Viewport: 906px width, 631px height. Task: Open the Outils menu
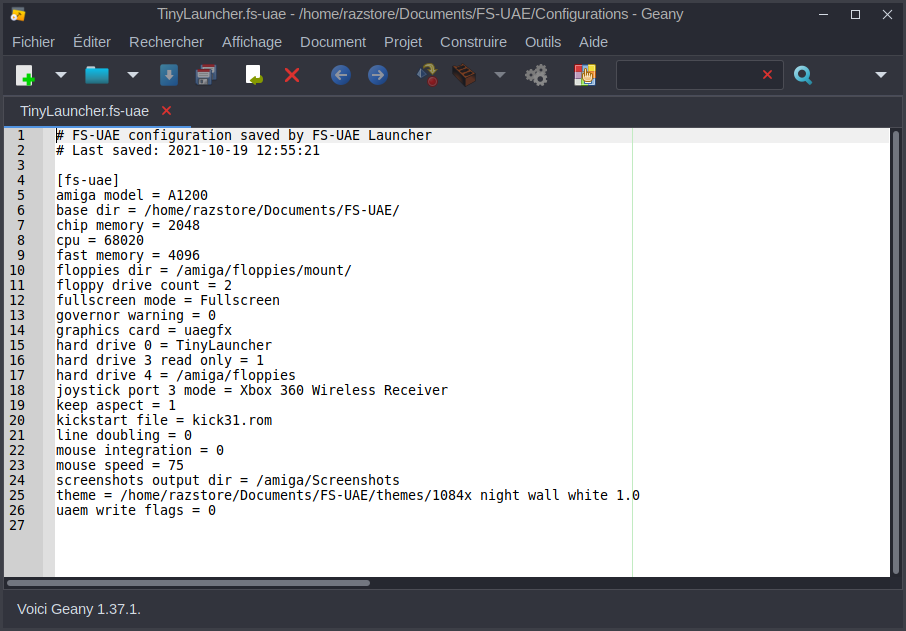(543, 42)
